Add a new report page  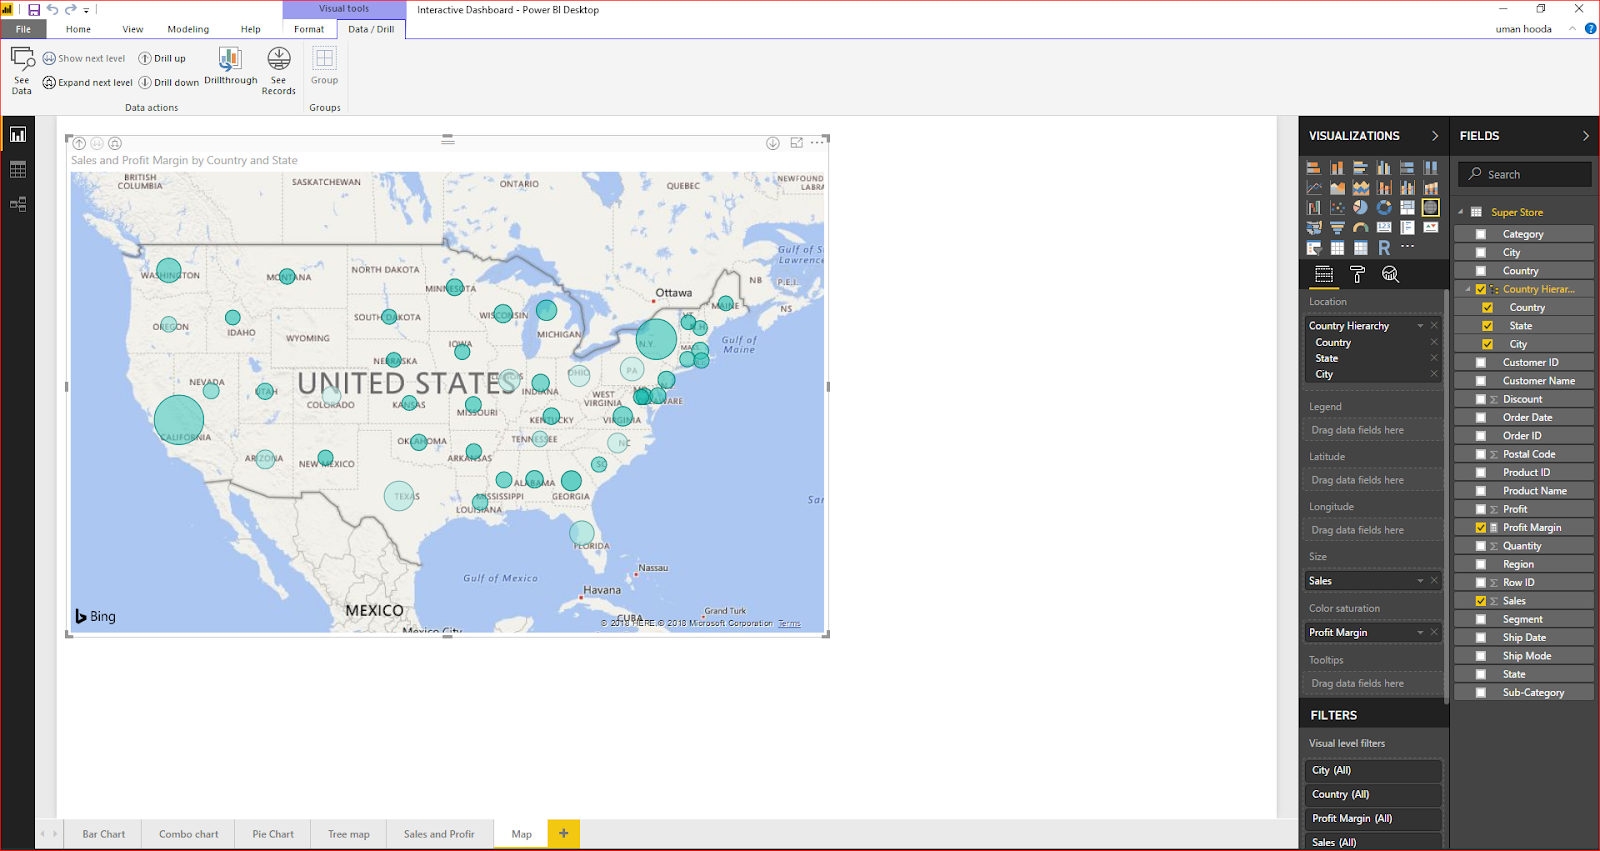(x=564, y=833)
